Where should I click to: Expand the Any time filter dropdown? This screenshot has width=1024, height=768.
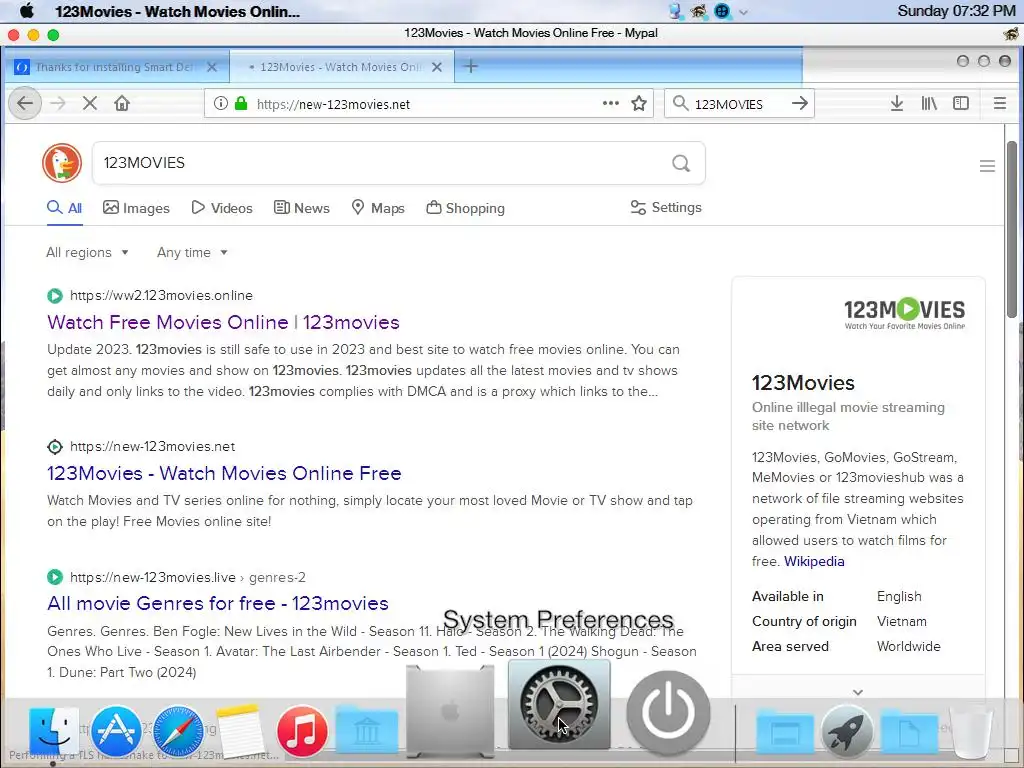pyautogui.click(x=192, y=253)
